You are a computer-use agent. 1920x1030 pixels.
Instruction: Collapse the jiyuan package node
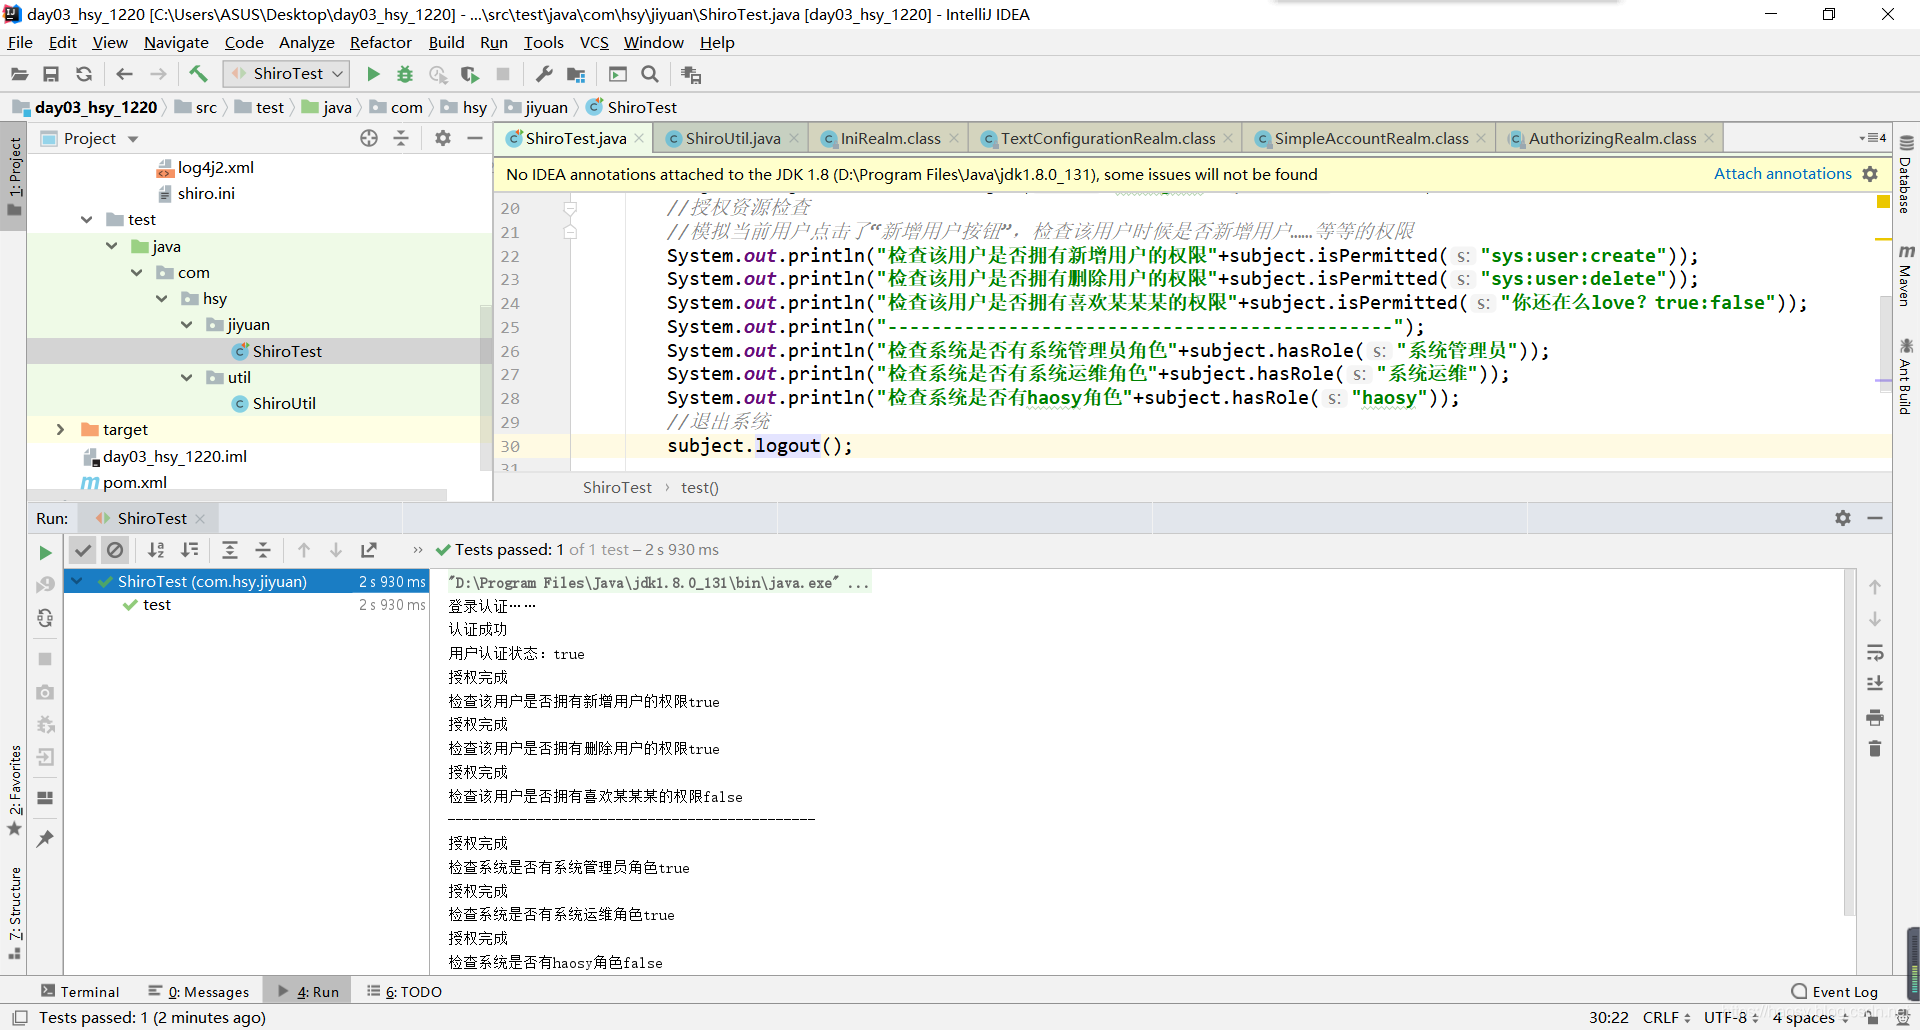(186, 325)
